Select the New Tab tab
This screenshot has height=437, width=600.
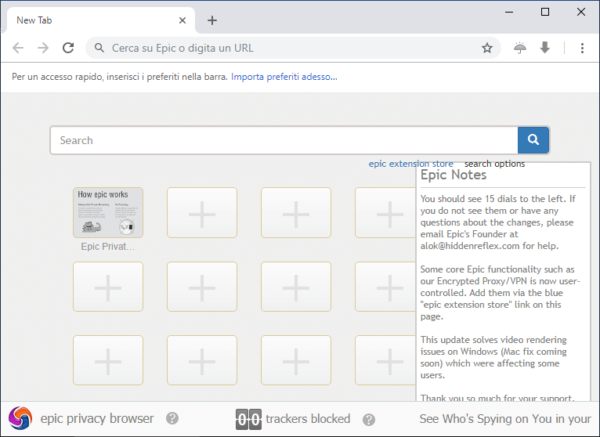point(99,20)
